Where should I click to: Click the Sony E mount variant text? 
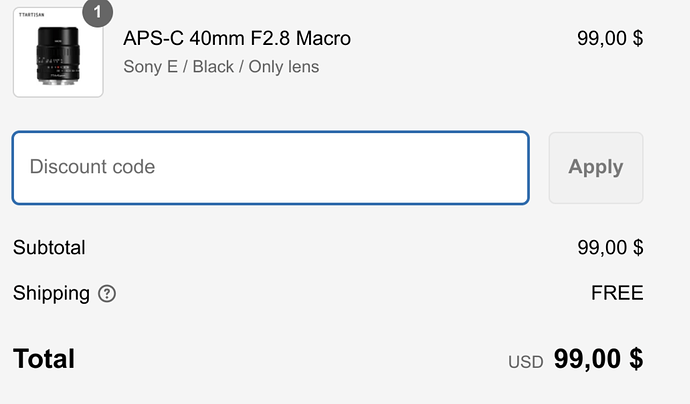tap(150, 67)
